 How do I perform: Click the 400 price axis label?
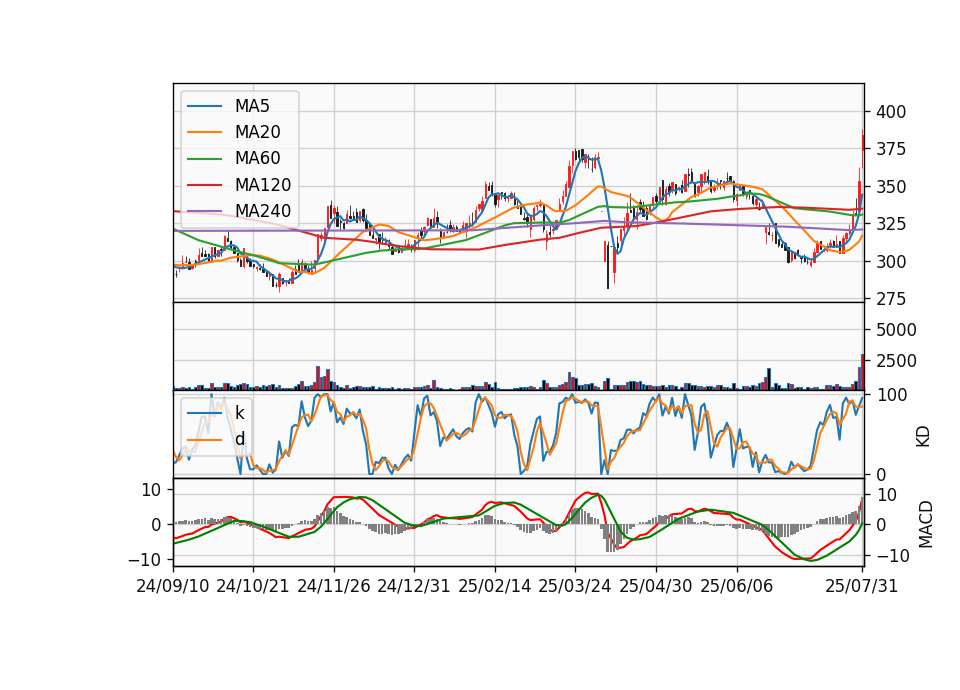pyautogui.click(x=891, y=112)
